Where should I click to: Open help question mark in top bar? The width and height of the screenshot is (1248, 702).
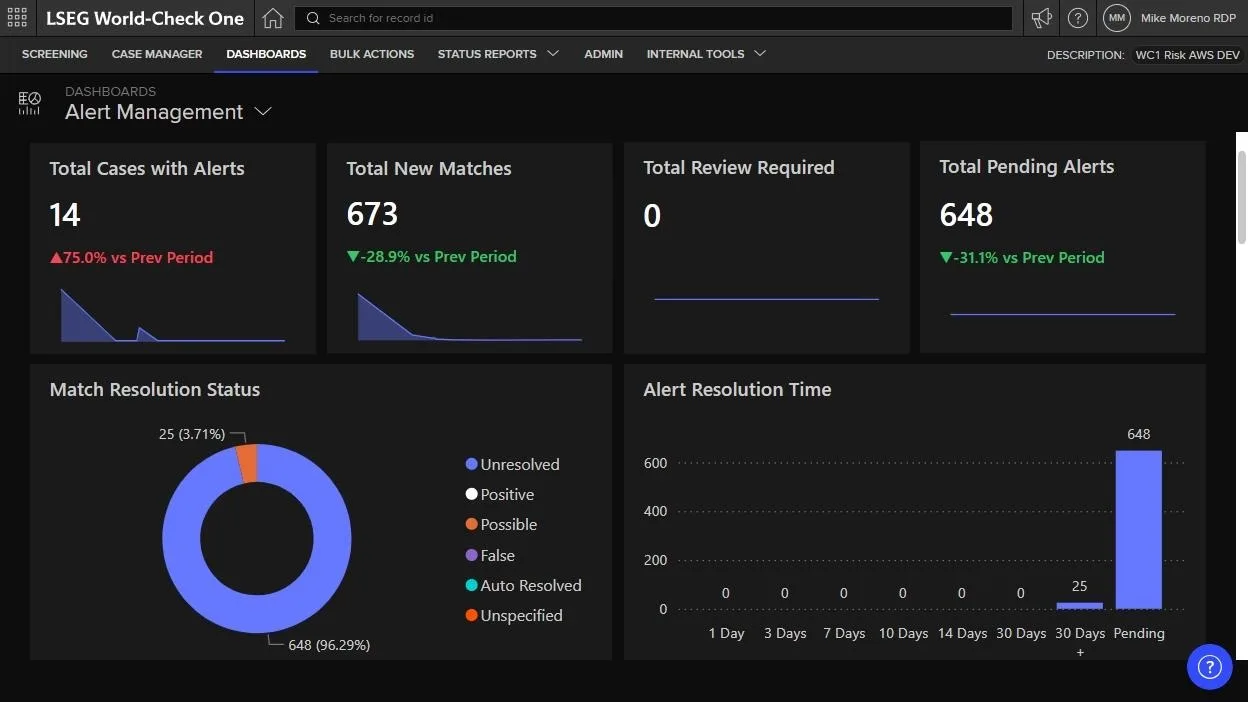(x=1078, y=18)
